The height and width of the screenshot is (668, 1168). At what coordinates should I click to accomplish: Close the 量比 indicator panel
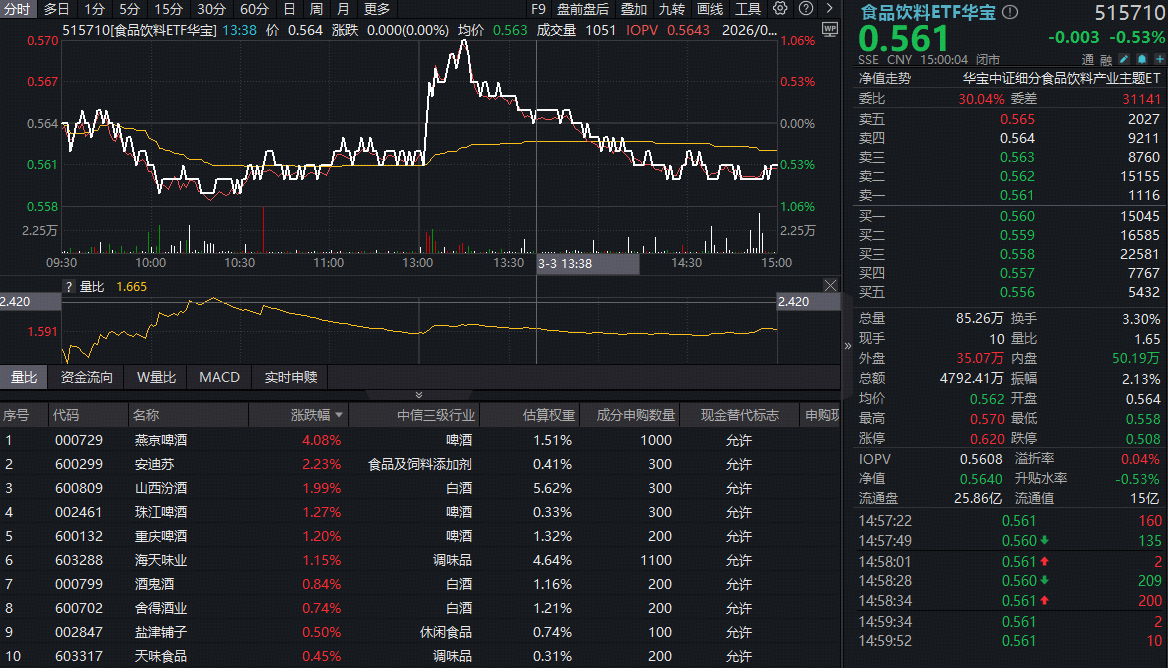pos(830,286)
